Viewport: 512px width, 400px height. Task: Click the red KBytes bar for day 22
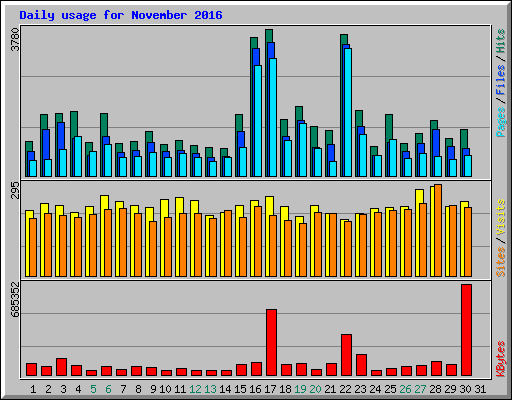click(x=346, y=355)
